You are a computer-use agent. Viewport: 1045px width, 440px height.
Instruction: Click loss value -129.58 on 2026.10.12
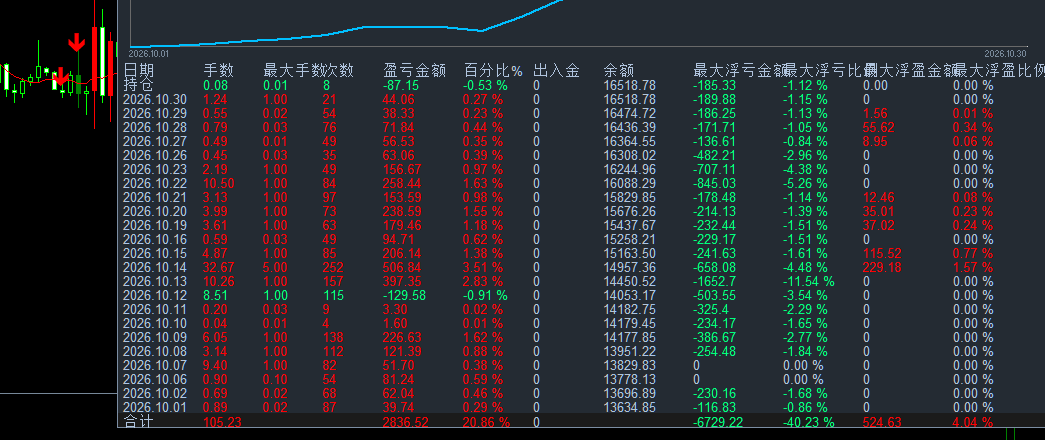pos(405,295)
